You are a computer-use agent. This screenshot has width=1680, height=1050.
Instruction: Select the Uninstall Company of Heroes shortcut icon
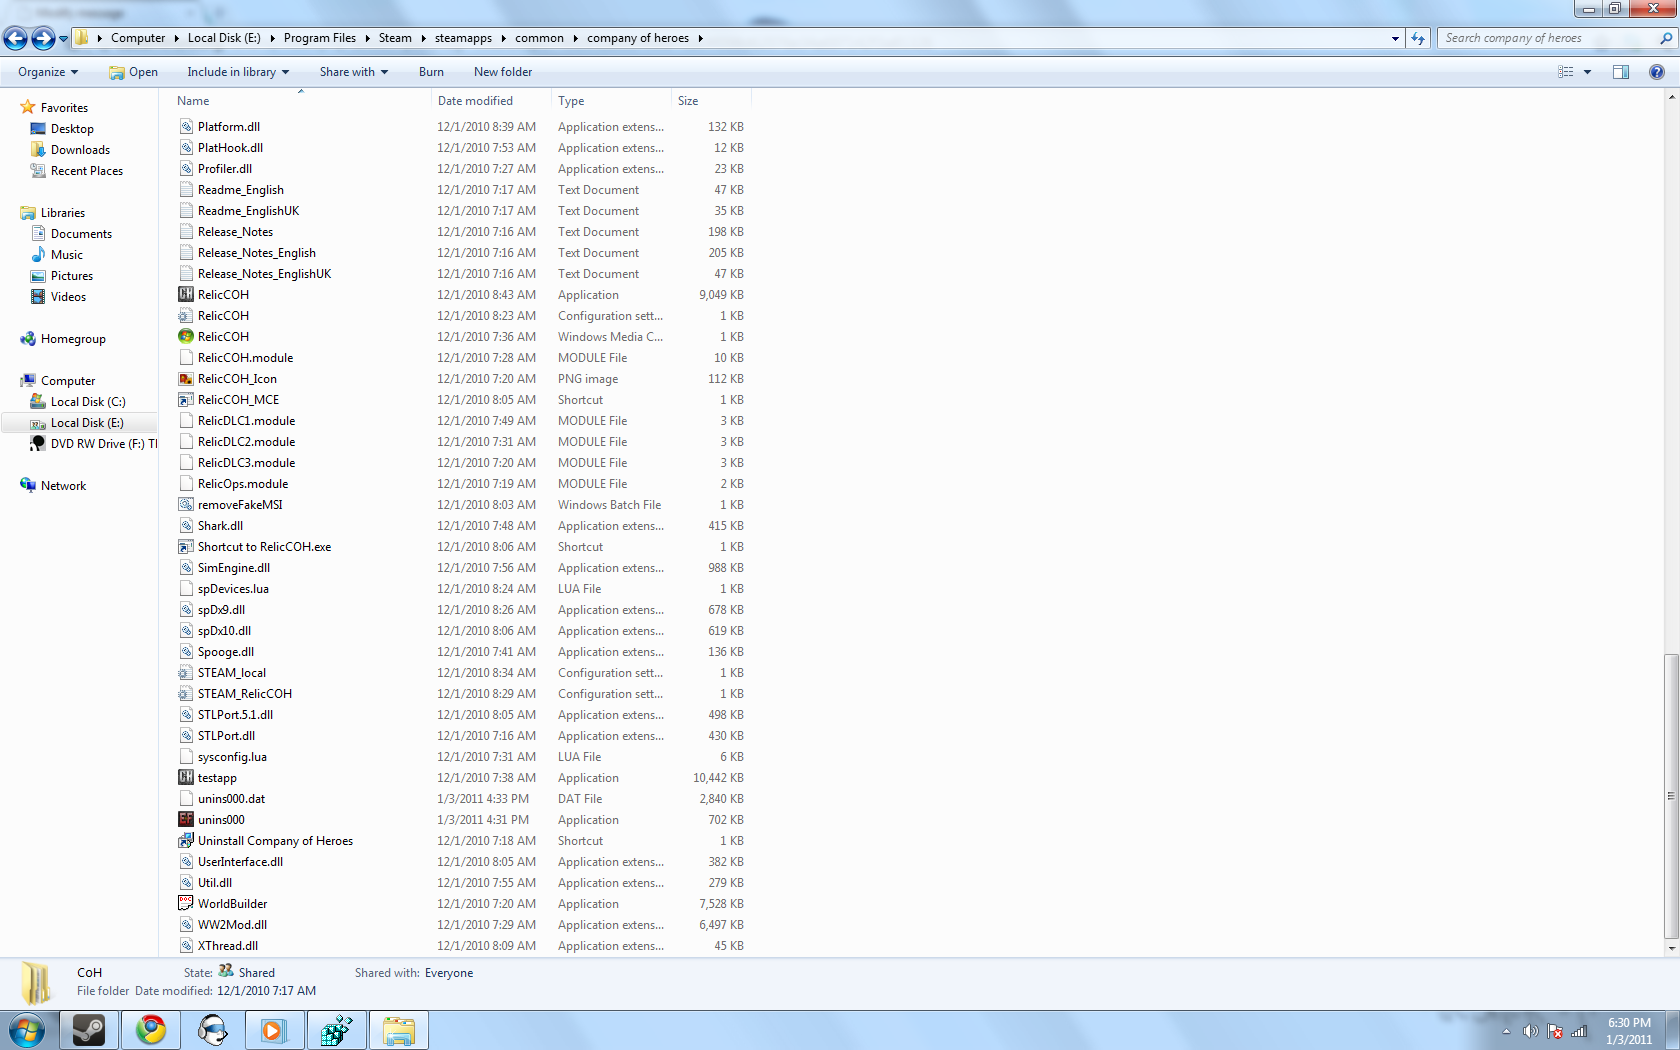(x=186, y=841)
